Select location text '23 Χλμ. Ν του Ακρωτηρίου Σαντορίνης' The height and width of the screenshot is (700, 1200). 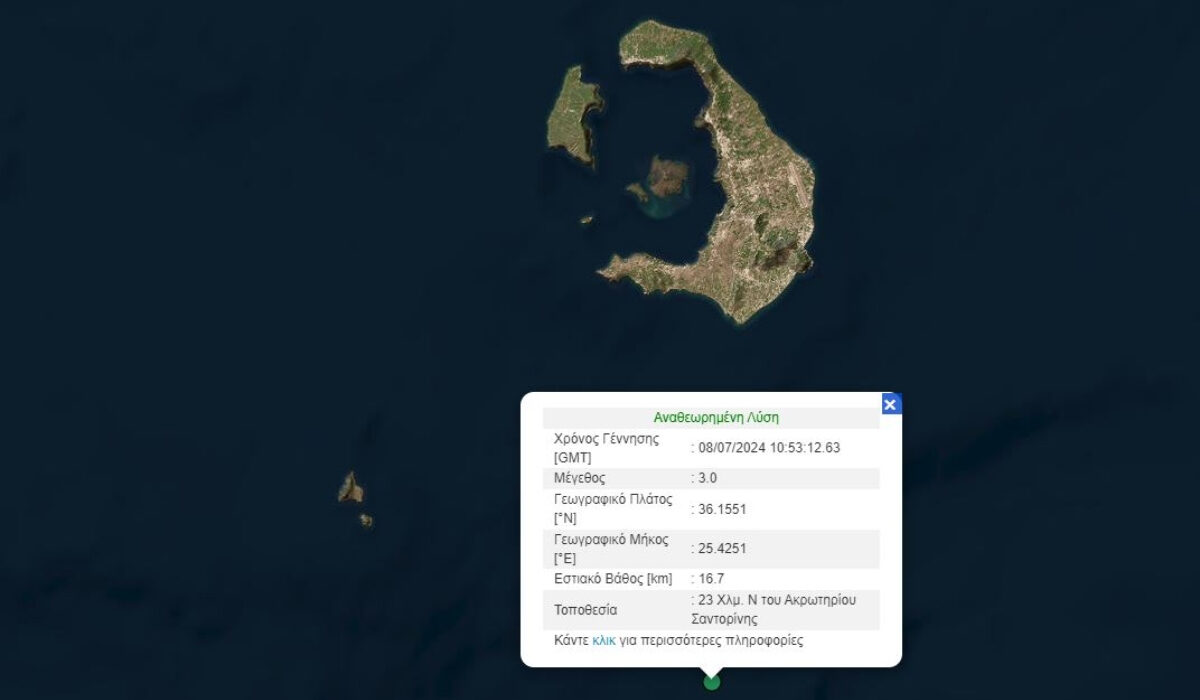(776, 609)
